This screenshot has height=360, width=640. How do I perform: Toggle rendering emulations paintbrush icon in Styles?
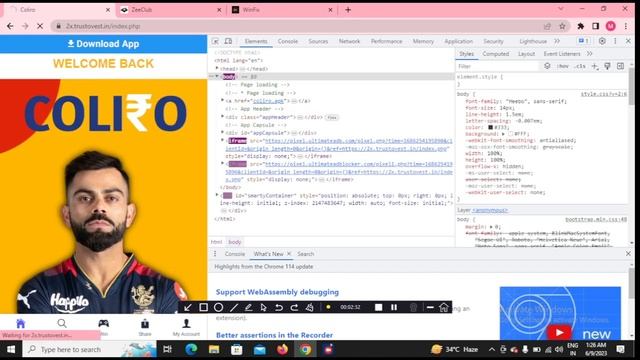point(607,66)
